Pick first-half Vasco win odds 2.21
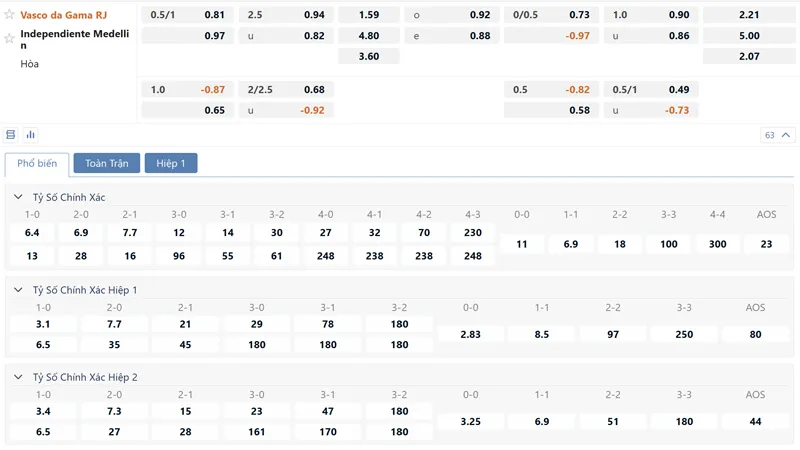The image size is (800, 450). point(749,15)
